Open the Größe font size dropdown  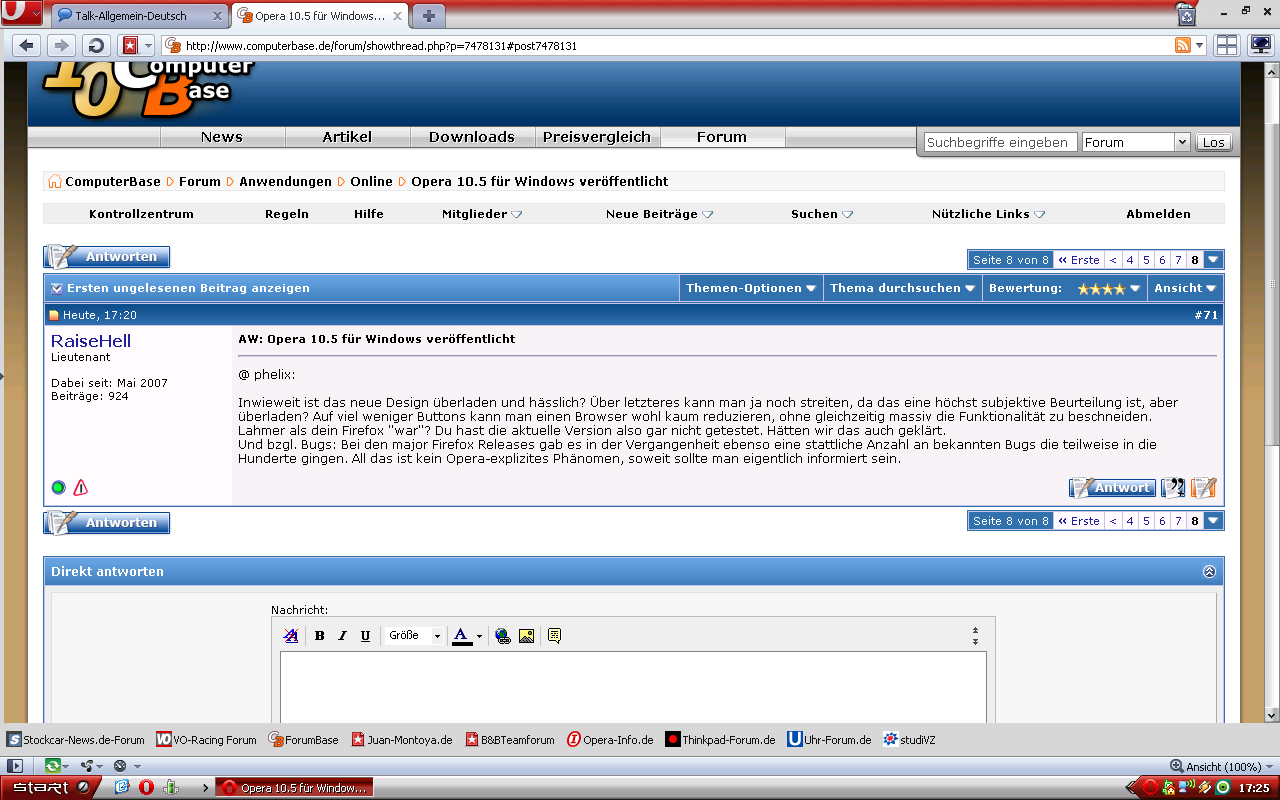pos(414,636)
